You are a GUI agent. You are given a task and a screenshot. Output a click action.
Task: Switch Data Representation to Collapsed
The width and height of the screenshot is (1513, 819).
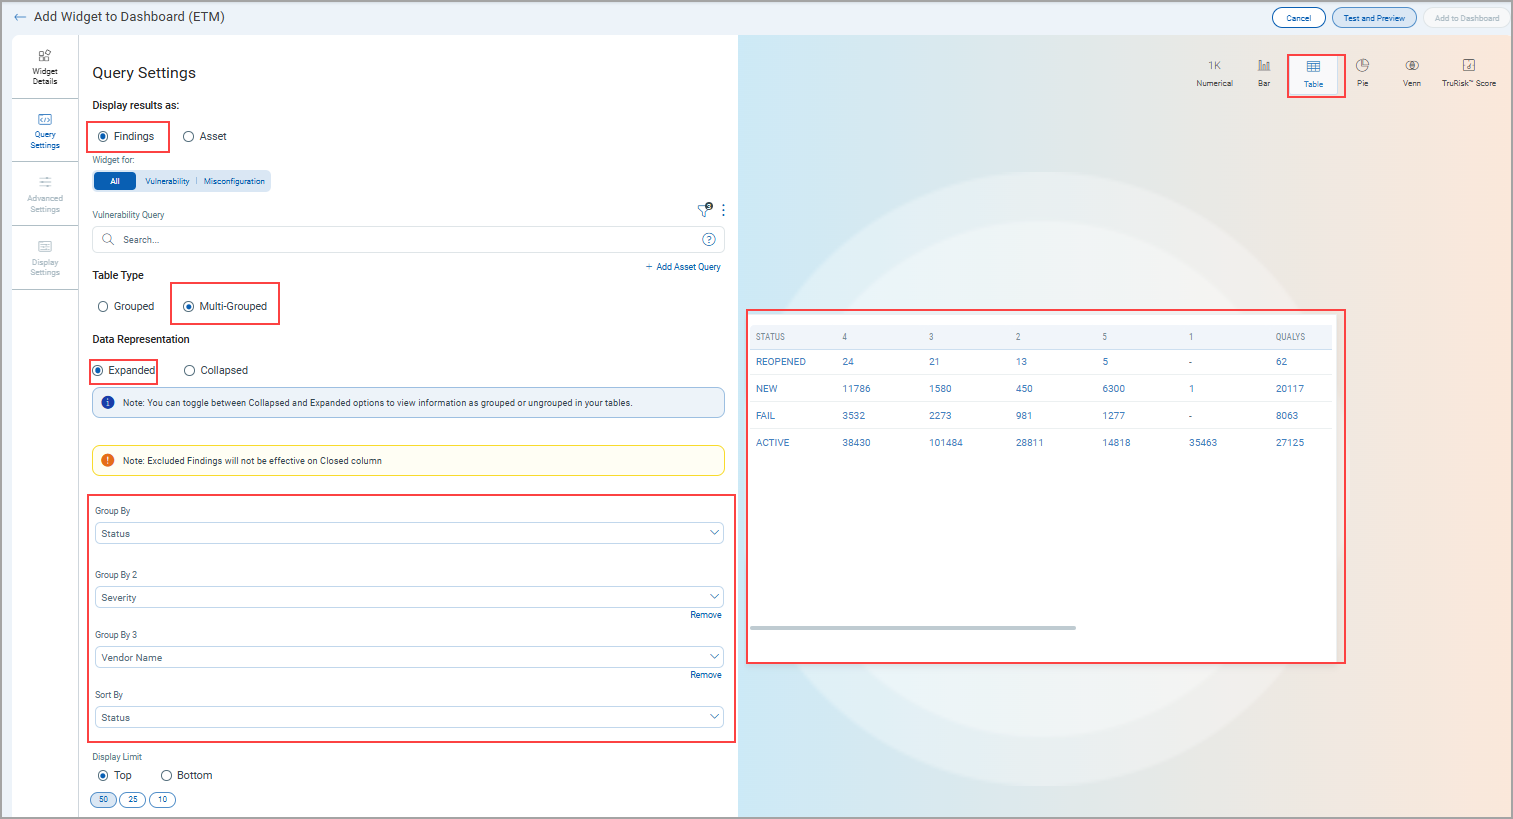tap(190, 370)
